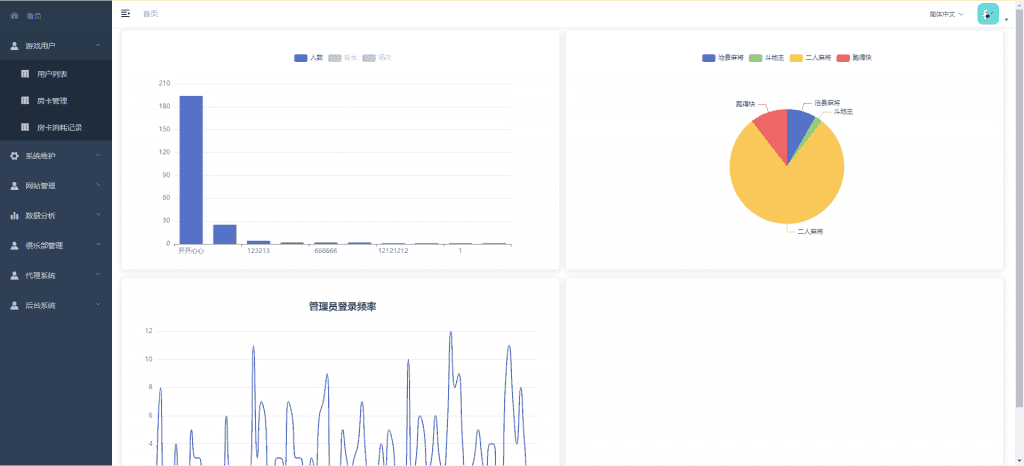This screenshot has width=1024, height=466.
Task: Click the 123213 x-axis label
Action: (x=259, y=251)
